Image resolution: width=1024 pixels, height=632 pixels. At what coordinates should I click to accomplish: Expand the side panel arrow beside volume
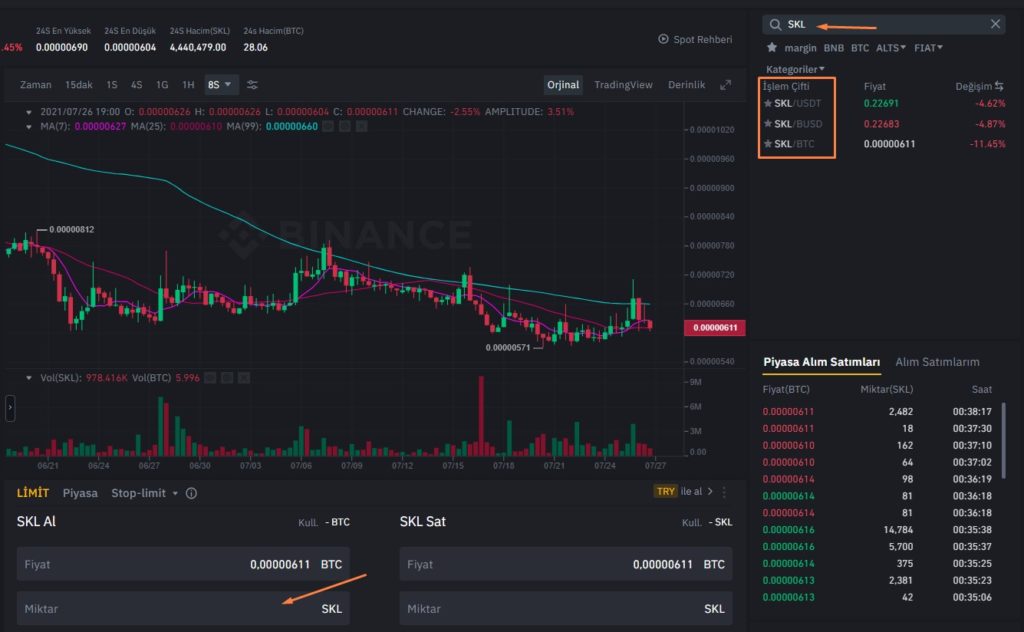click(10, 408)
